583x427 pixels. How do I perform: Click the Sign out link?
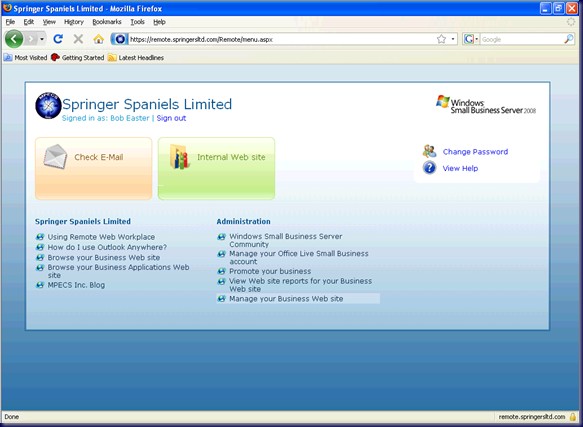click(x=171, y=118)
